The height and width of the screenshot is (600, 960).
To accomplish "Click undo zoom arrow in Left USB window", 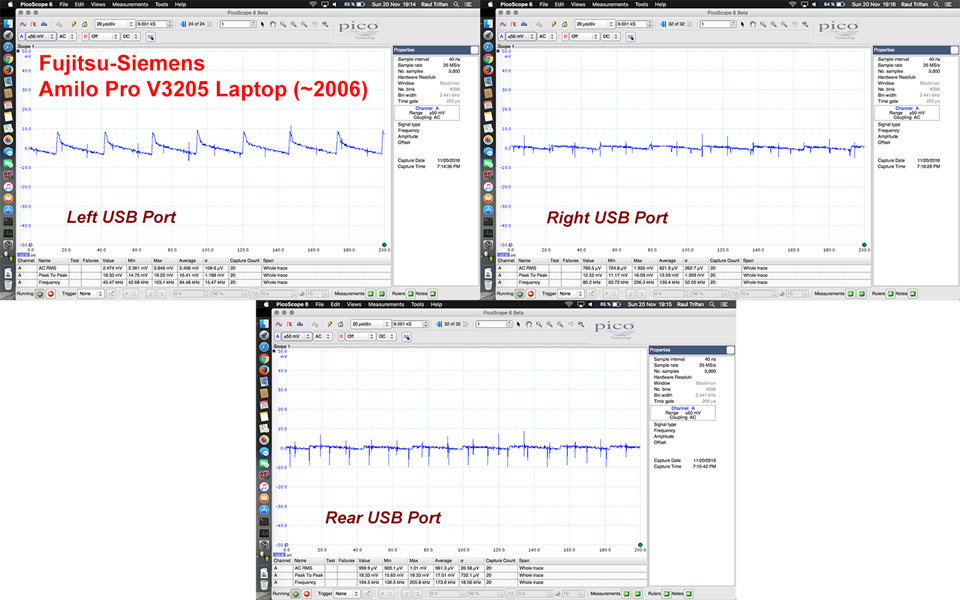I will click(315, 24).
